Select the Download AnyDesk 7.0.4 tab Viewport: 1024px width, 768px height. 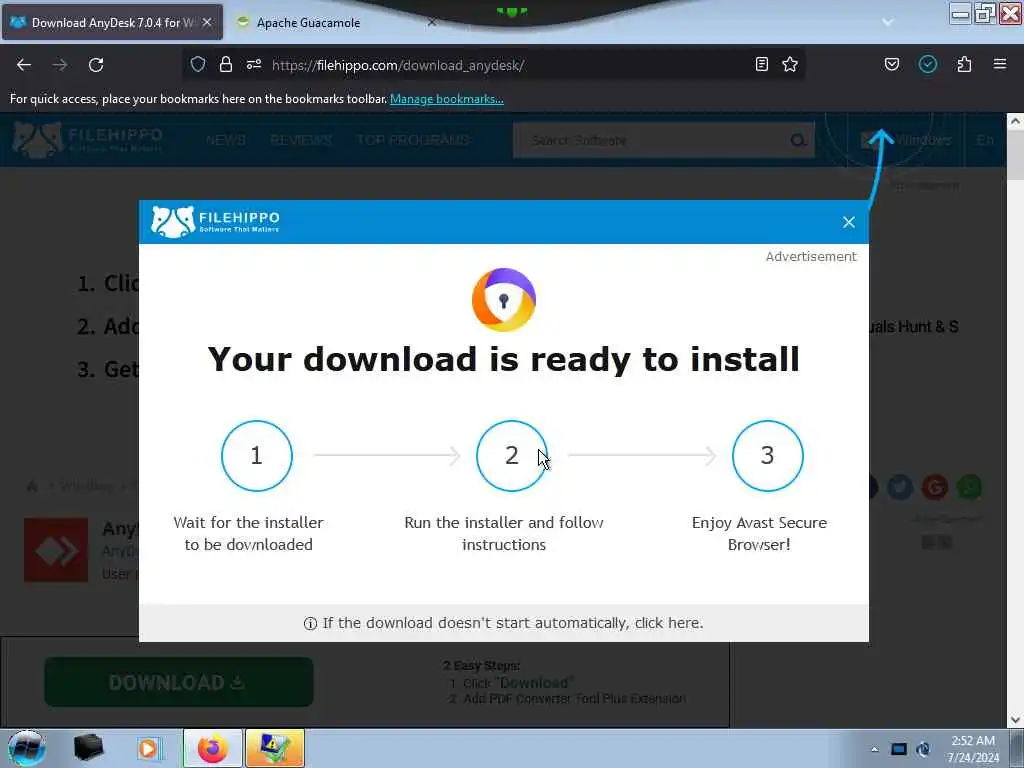[112, 22]
